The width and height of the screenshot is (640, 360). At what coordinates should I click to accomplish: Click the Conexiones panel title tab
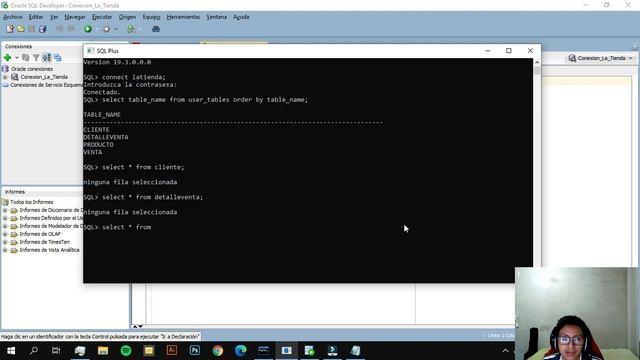[x=18, y=47]
